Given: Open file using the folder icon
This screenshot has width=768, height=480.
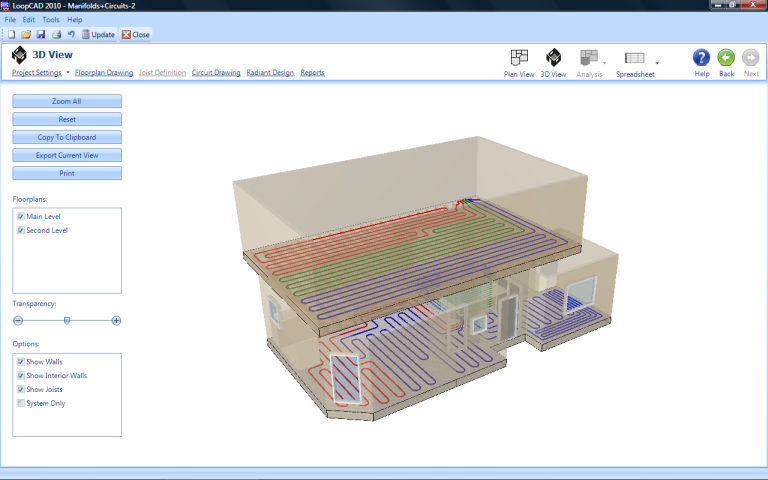Looking at the screenshot, I should pyautogui.click(x=26, y=34).
